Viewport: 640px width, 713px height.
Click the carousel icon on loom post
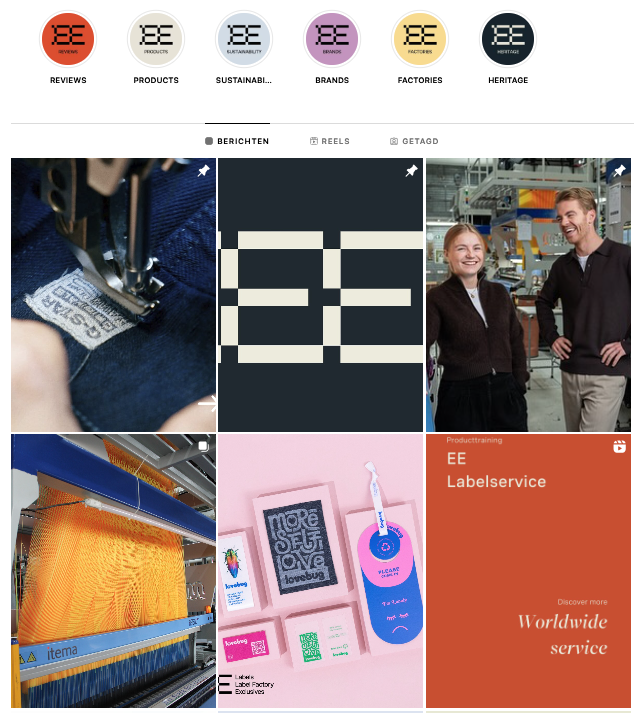click(203, 447)
